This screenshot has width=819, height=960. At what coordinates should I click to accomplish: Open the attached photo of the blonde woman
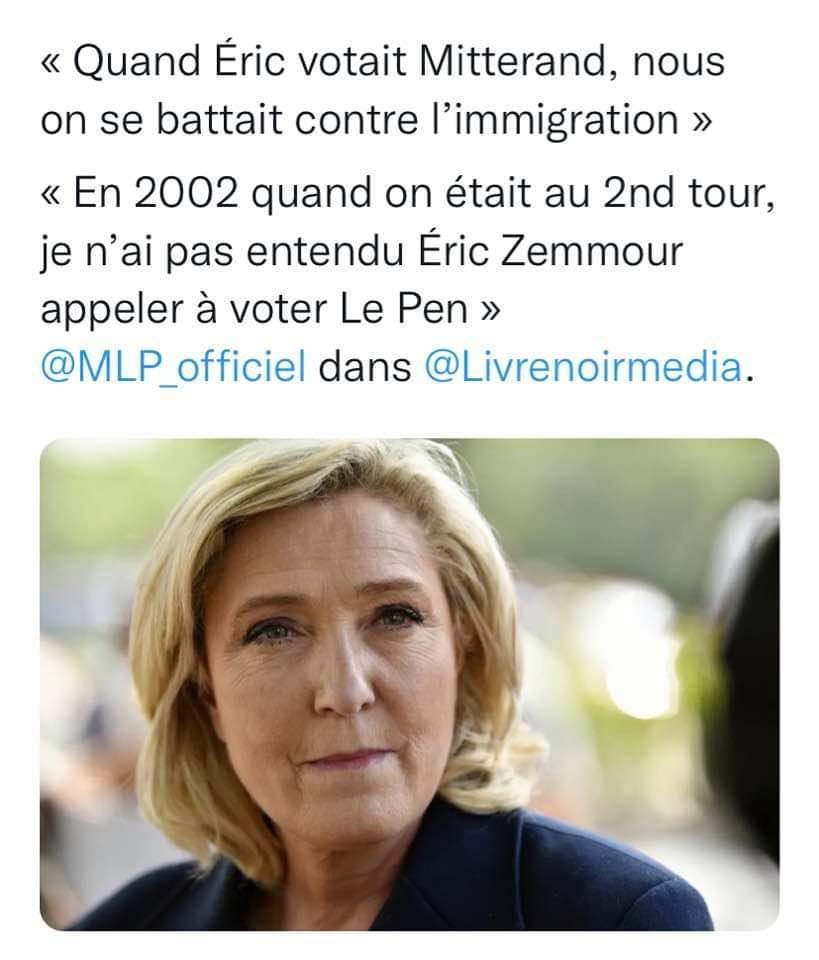click(410, 684)
